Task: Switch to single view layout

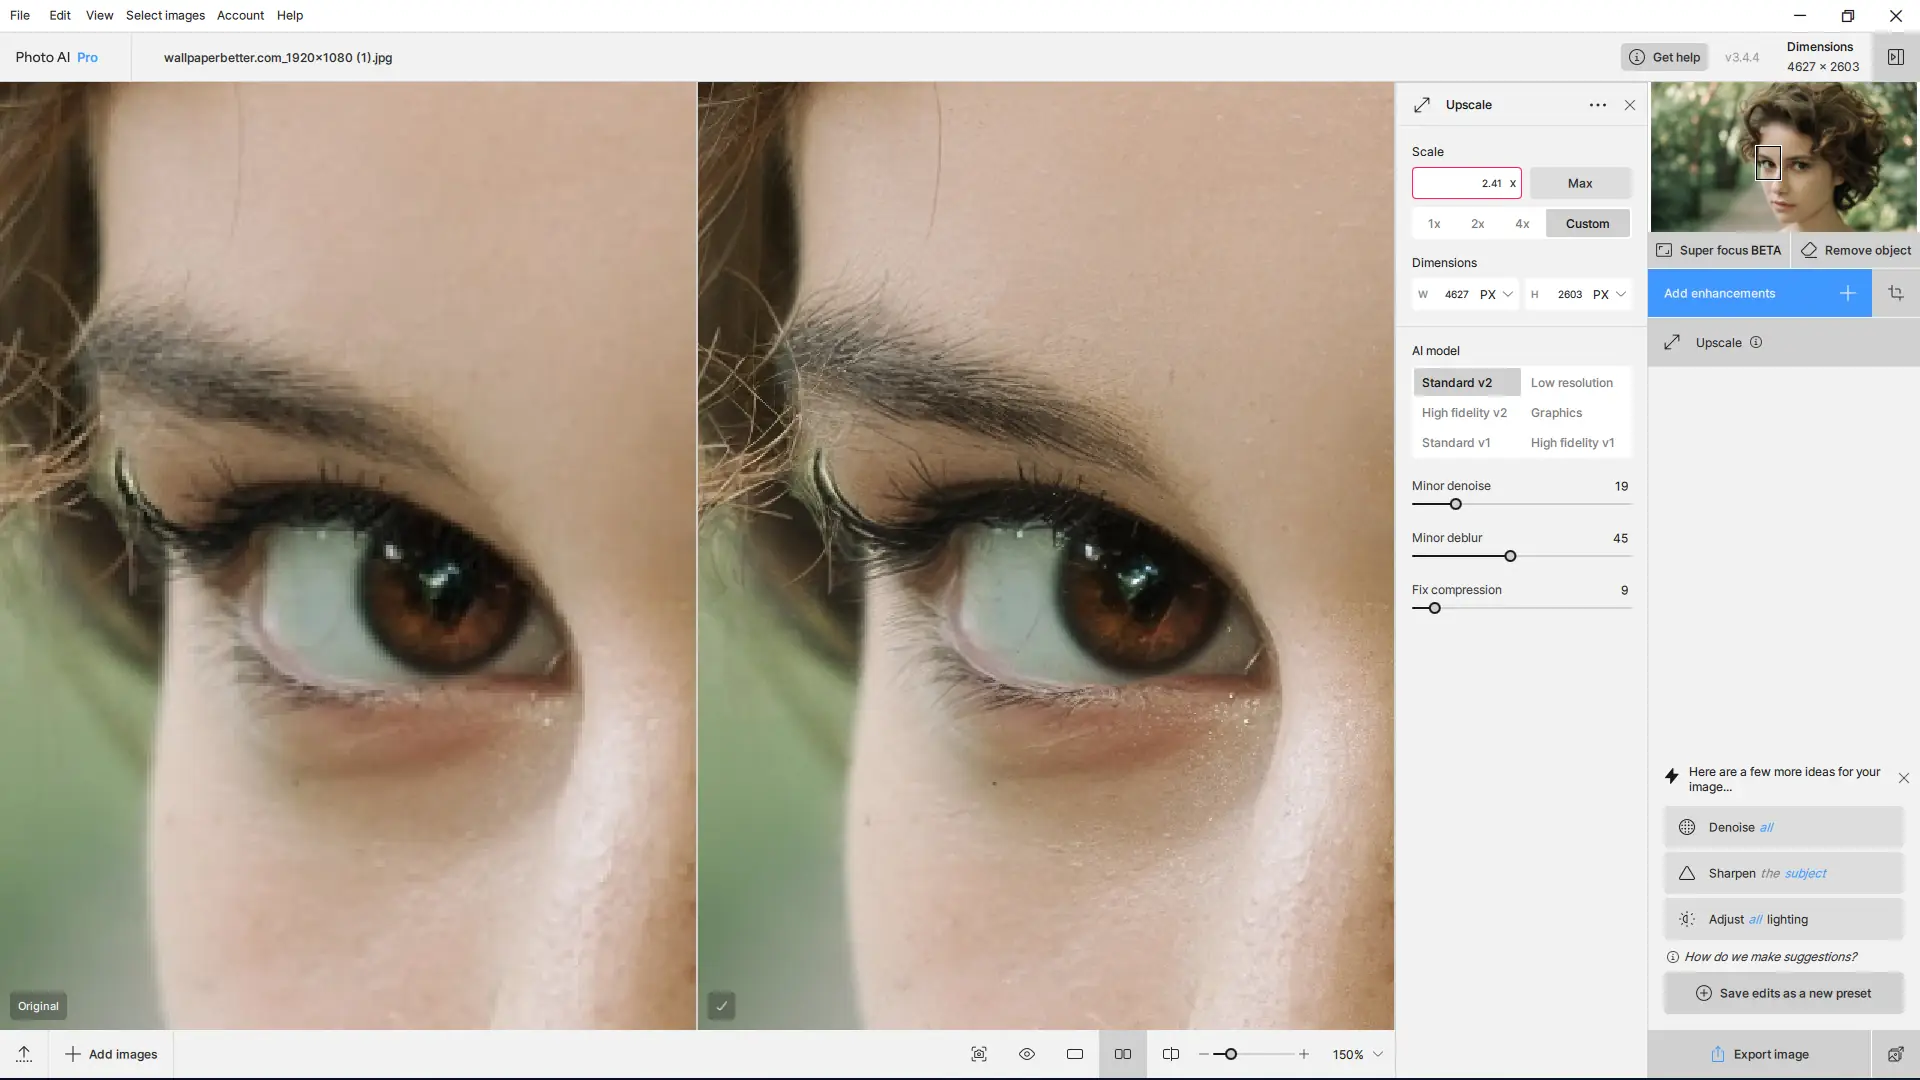Action: pos(1075,1054)
